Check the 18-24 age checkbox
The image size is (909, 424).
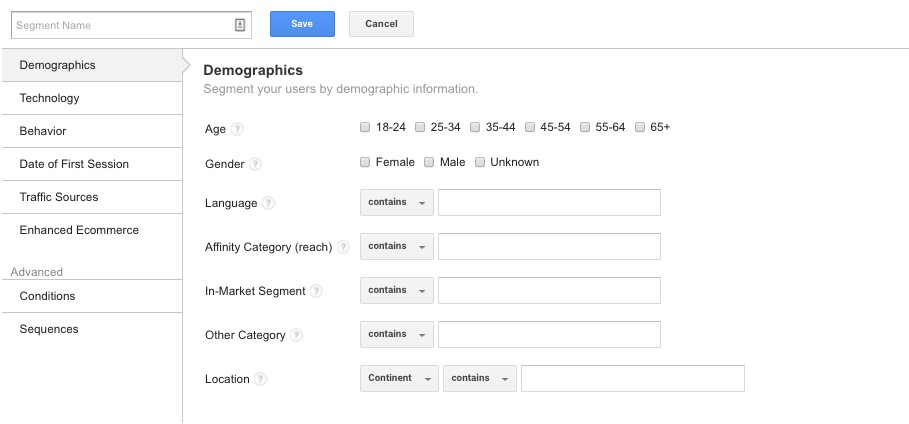pos(366,128)
